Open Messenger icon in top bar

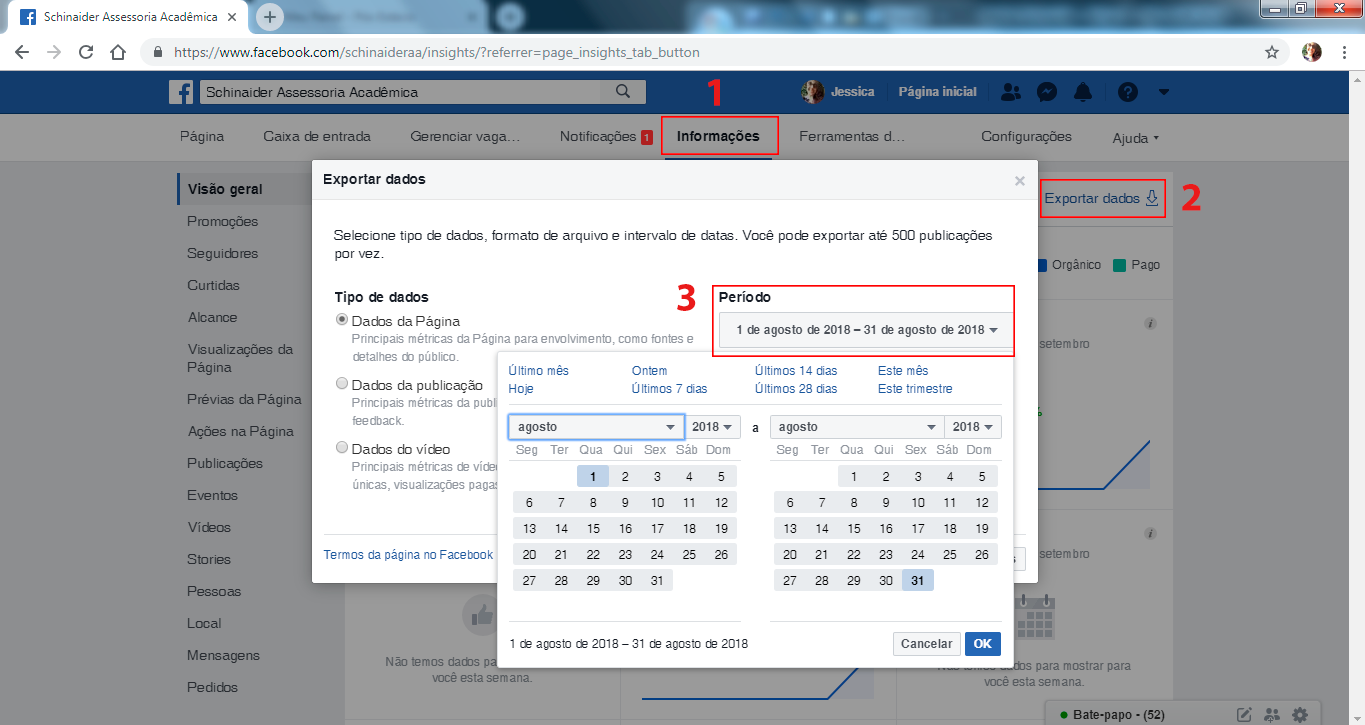(1047, 92)
